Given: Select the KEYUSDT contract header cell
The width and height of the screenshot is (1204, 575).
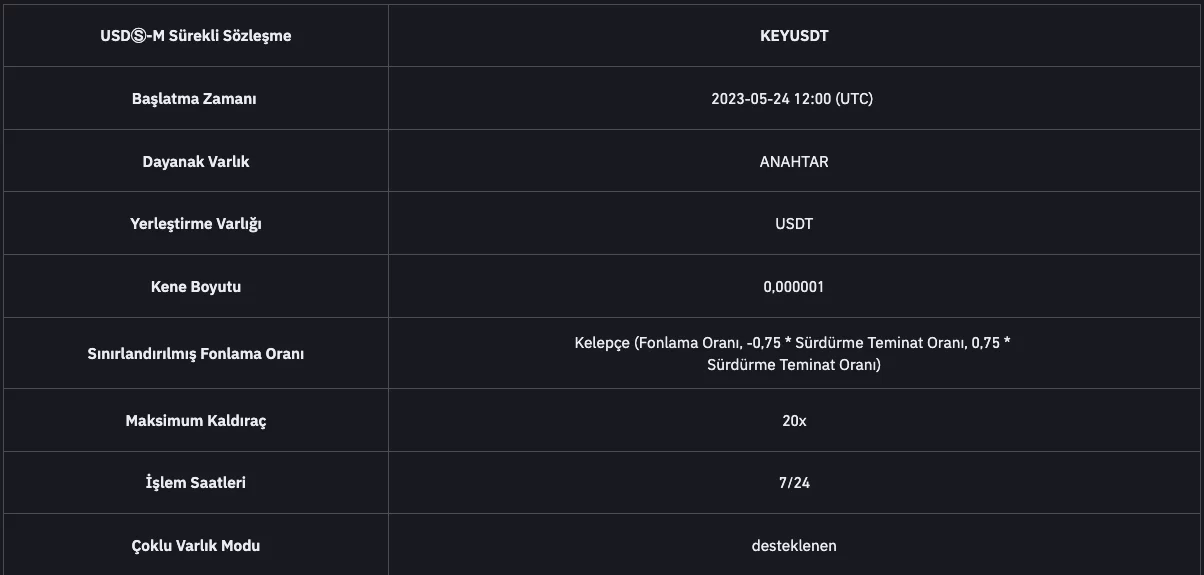Looking at the screenshot, I should pyautogui.click(x=794, y=36).
